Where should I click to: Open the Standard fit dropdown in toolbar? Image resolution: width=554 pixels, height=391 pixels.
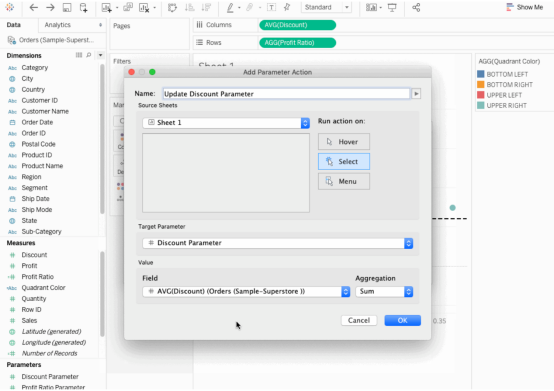point(326,7)
